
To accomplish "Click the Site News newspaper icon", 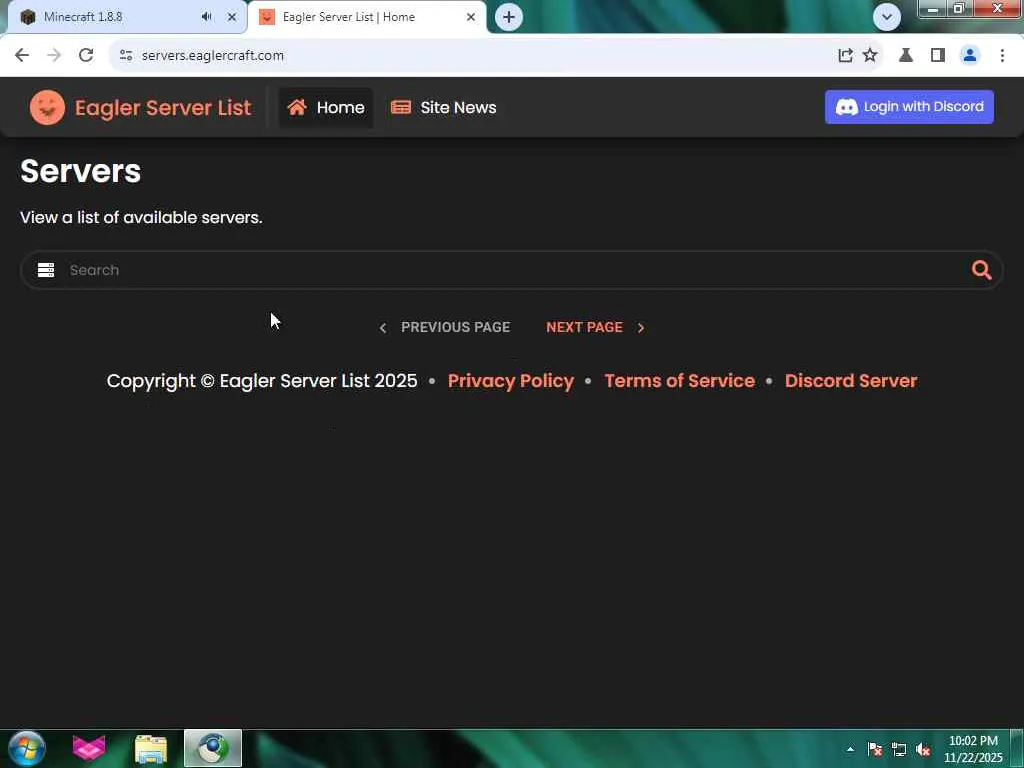I will [401, 107].
